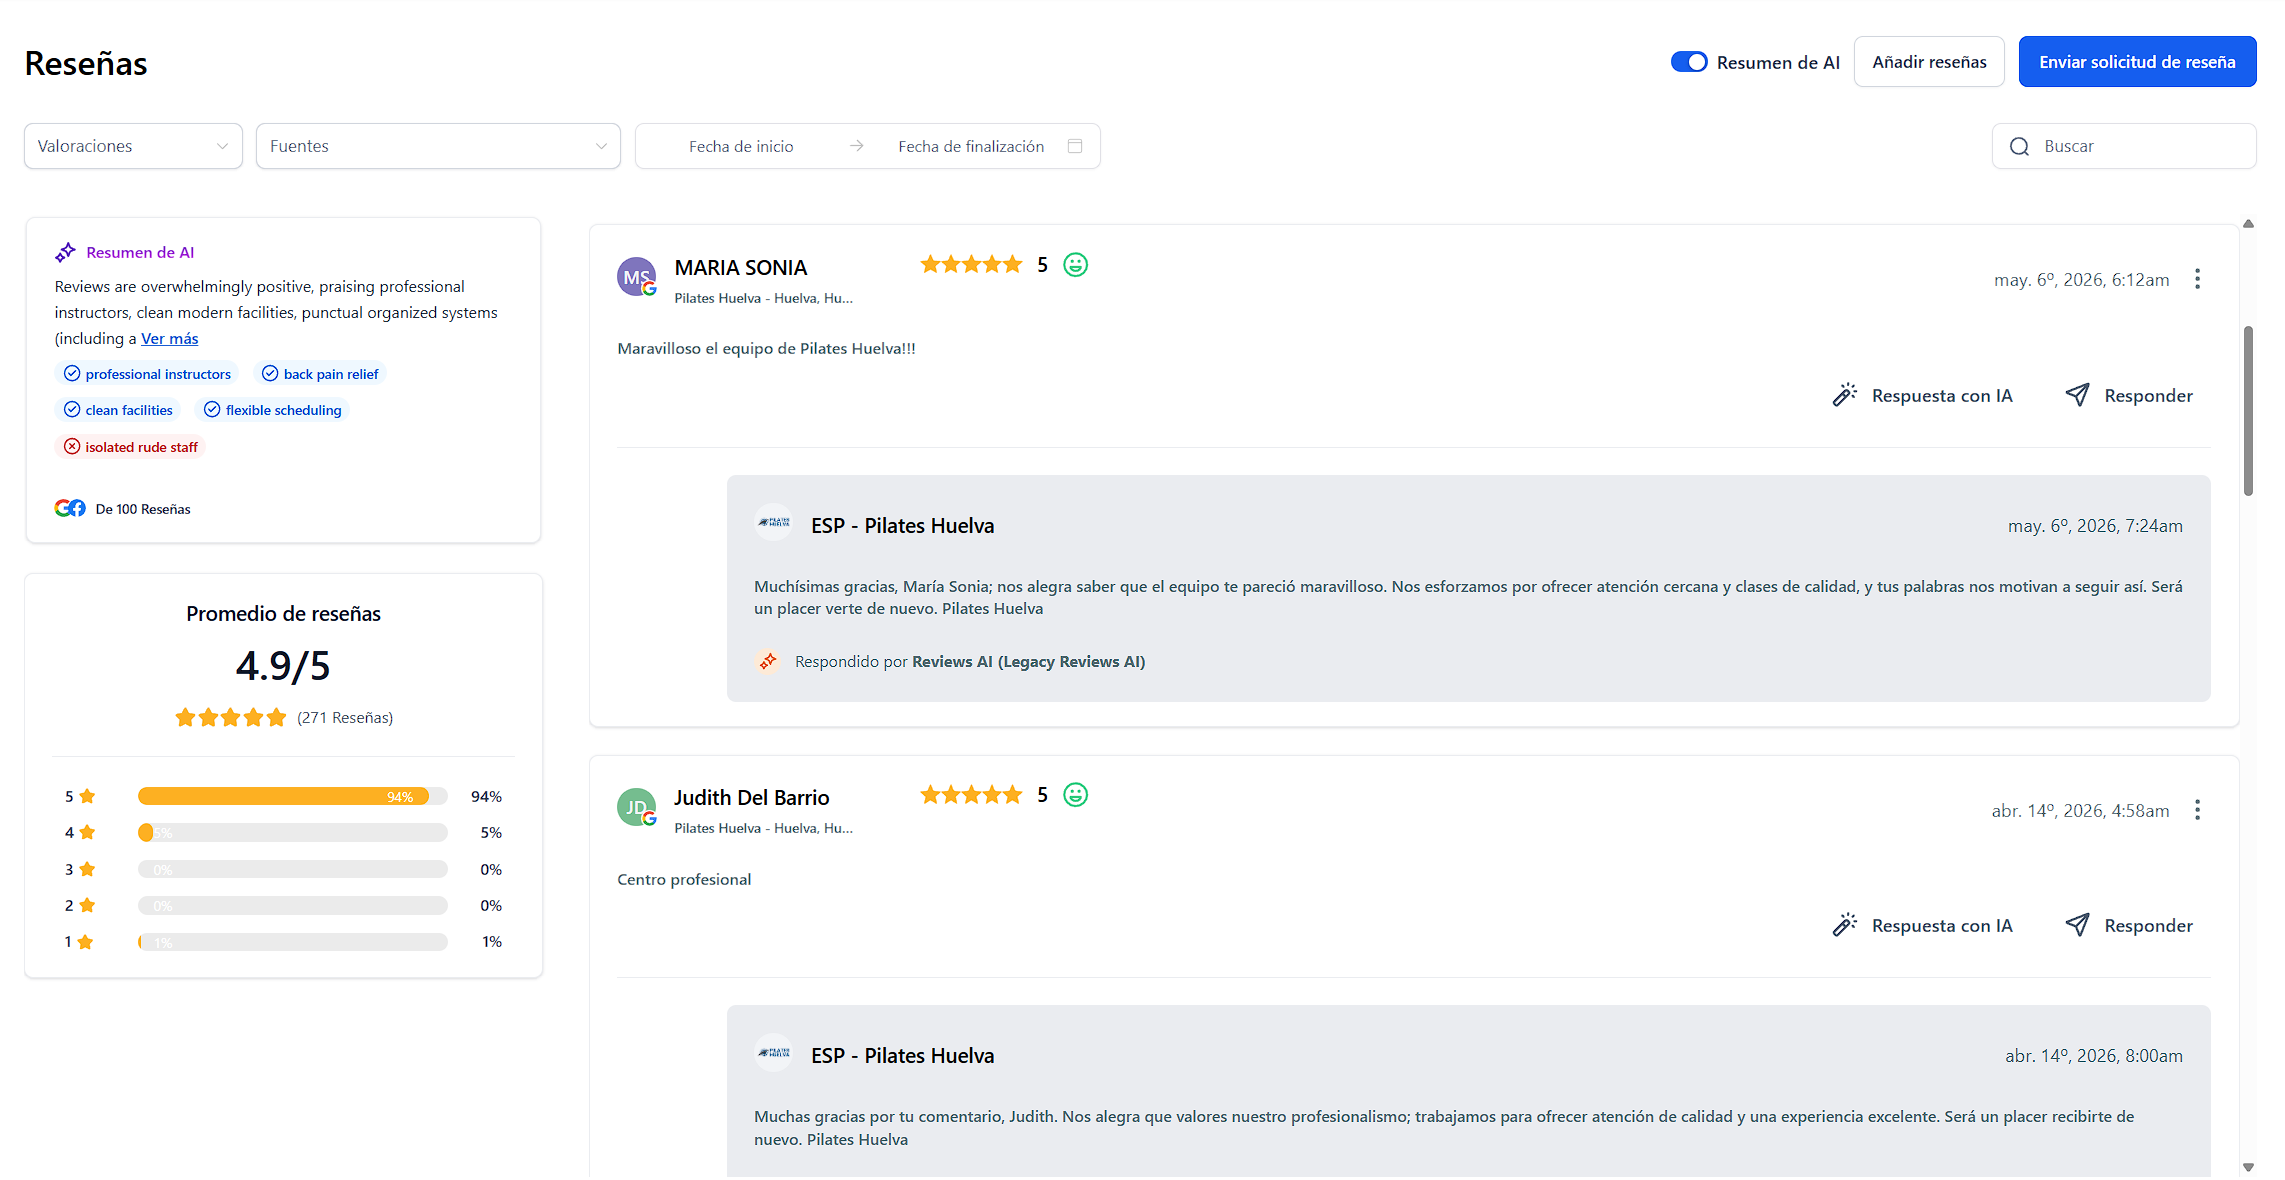Click the 2 star rating bar
This screenshot has width=2285, height=1180.
tap(293, 906)
